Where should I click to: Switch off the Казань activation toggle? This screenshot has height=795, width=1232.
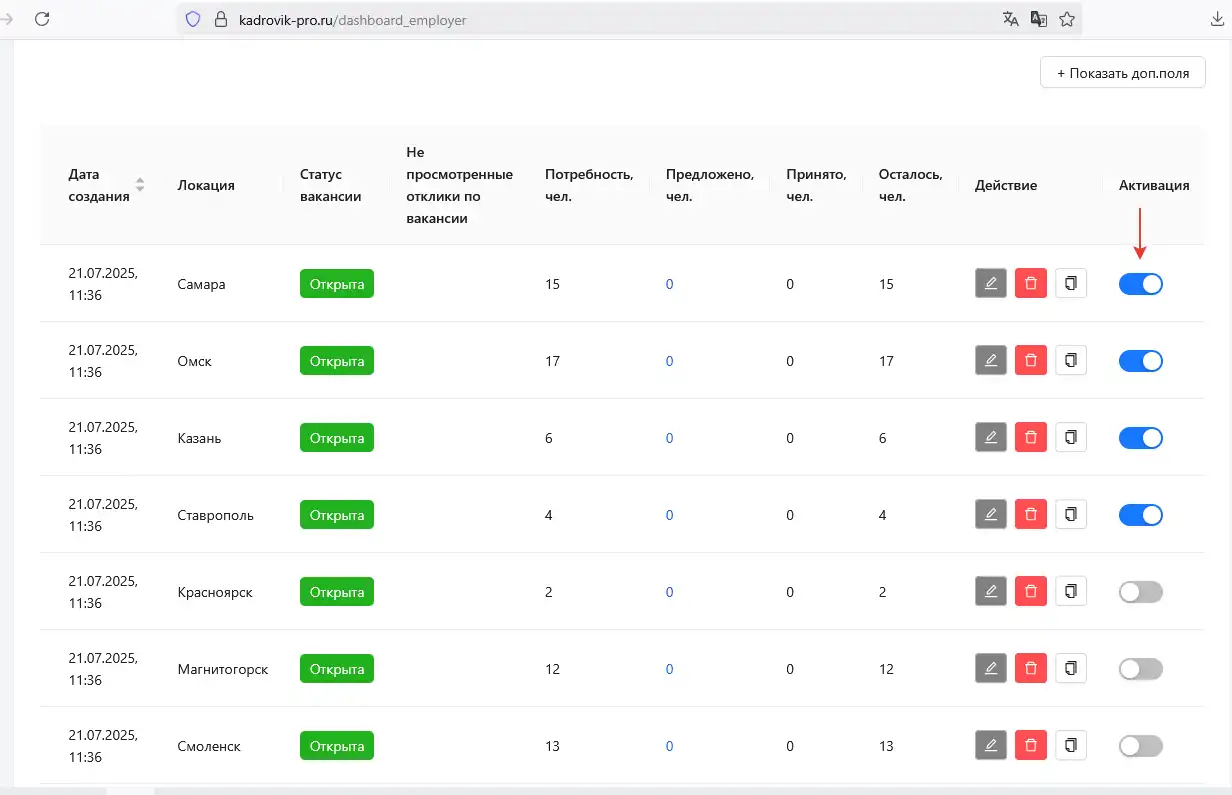1140,438
